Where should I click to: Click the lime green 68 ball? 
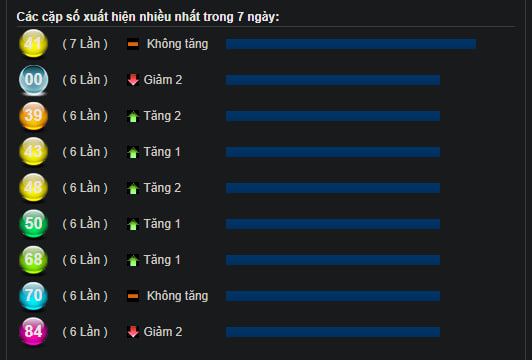click(33, 259)
